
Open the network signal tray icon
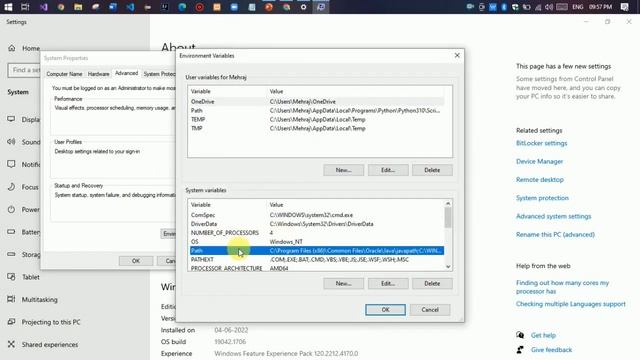(x=538, y=7)
